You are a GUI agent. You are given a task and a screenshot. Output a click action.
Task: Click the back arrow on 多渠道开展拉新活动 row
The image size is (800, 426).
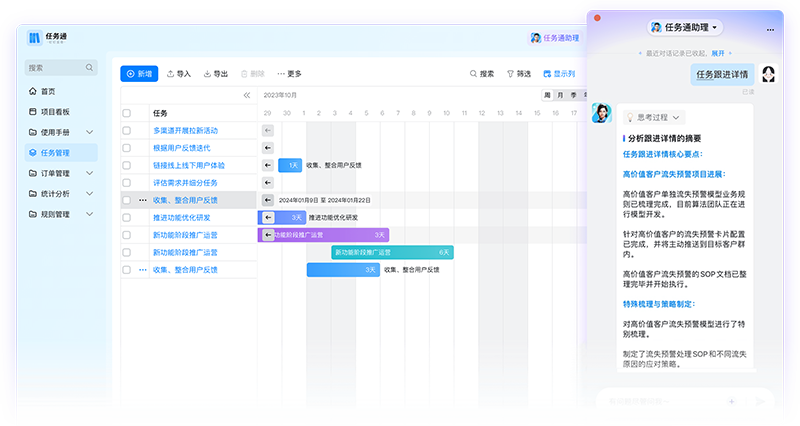click(267, 131)
